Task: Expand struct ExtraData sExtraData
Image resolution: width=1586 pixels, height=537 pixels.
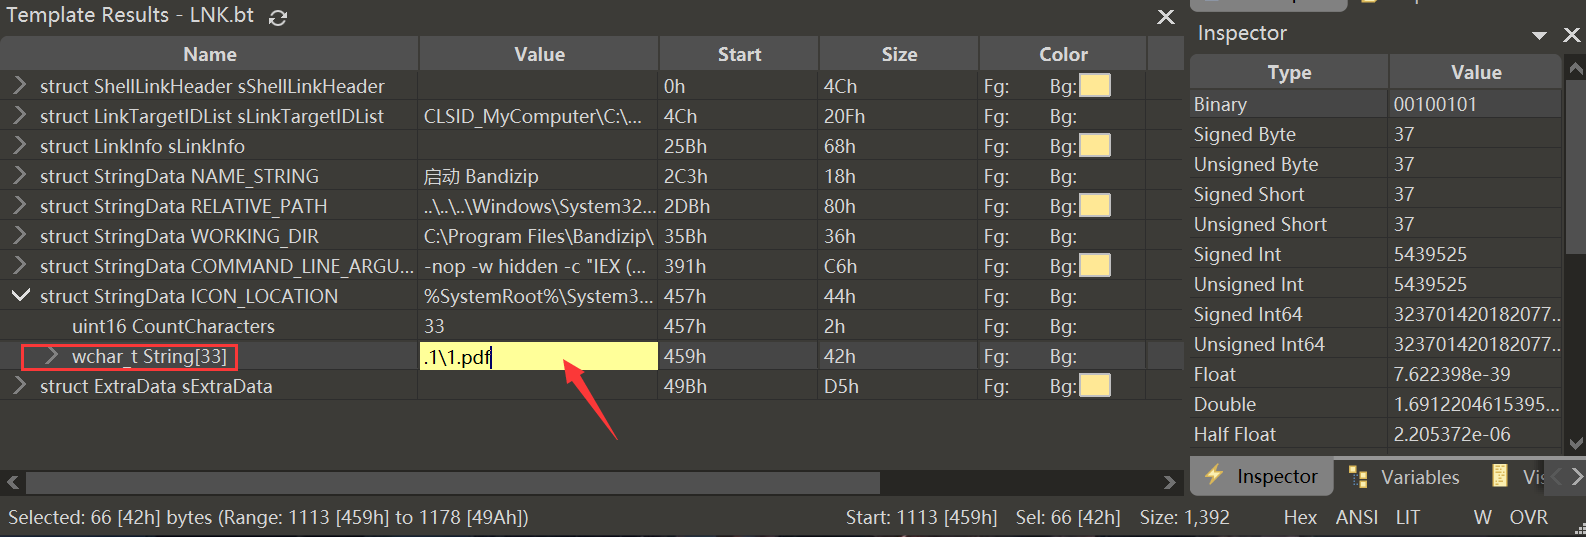Action: 19,386
